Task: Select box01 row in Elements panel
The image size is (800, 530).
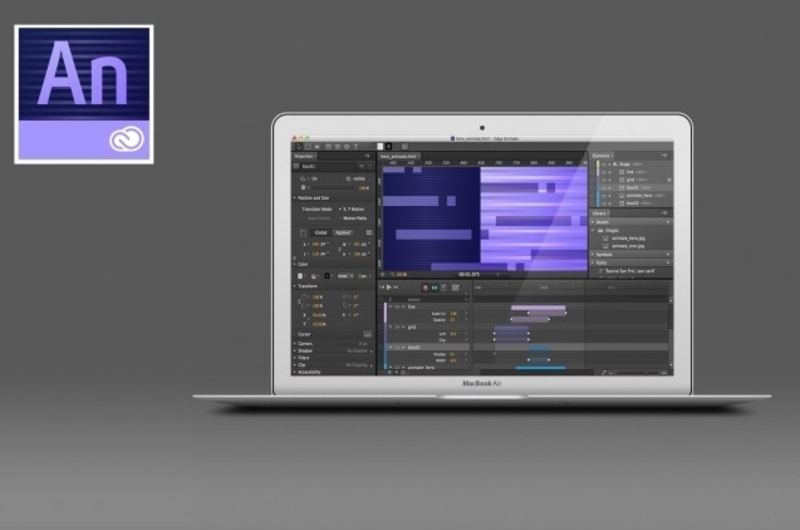Action: (x=634, y=188)
